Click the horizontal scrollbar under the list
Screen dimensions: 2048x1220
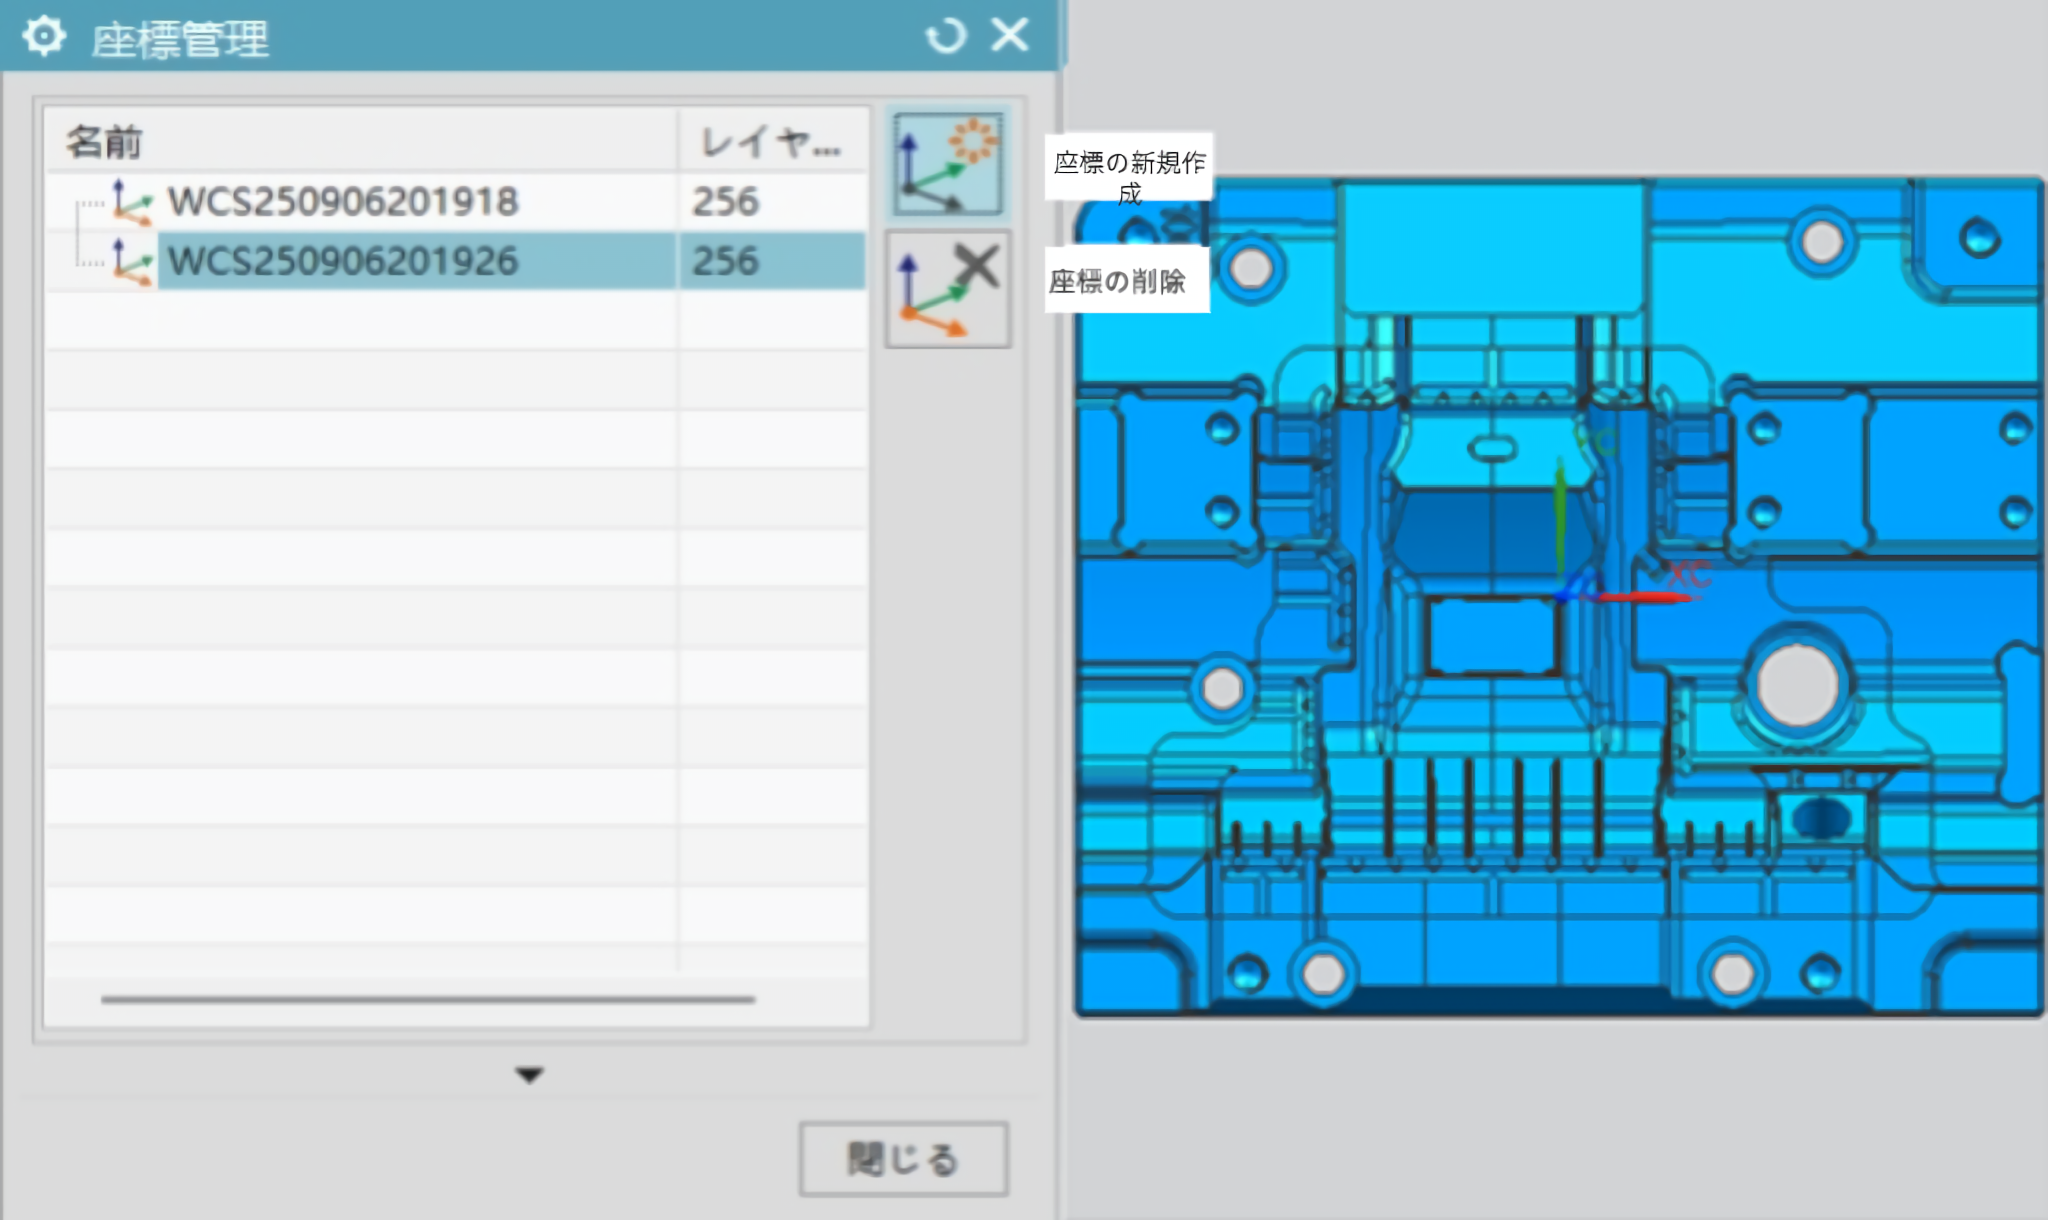tap(427, 998)
